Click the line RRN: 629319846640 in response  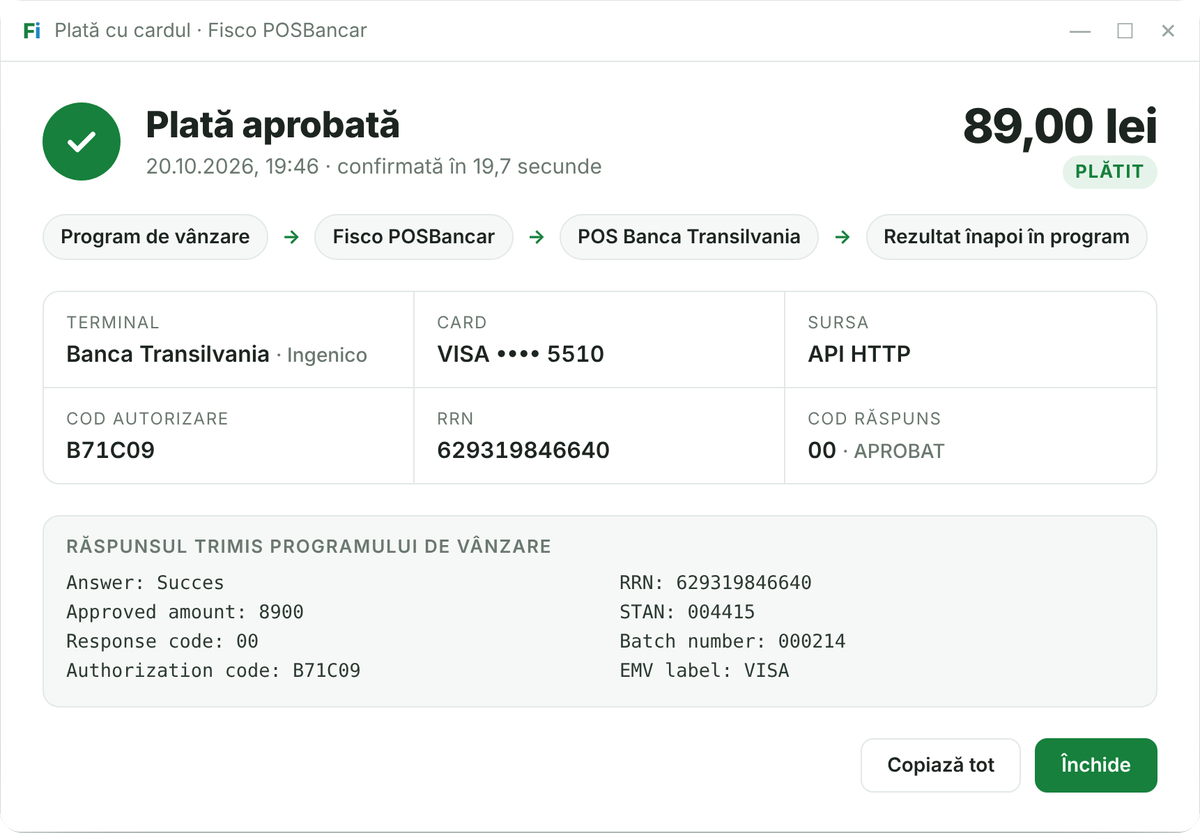[x=716, y=583]
